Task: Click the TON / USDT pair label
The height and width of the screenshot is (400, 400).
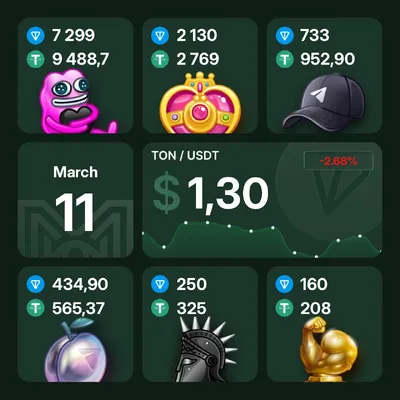Action: (185, 155)
